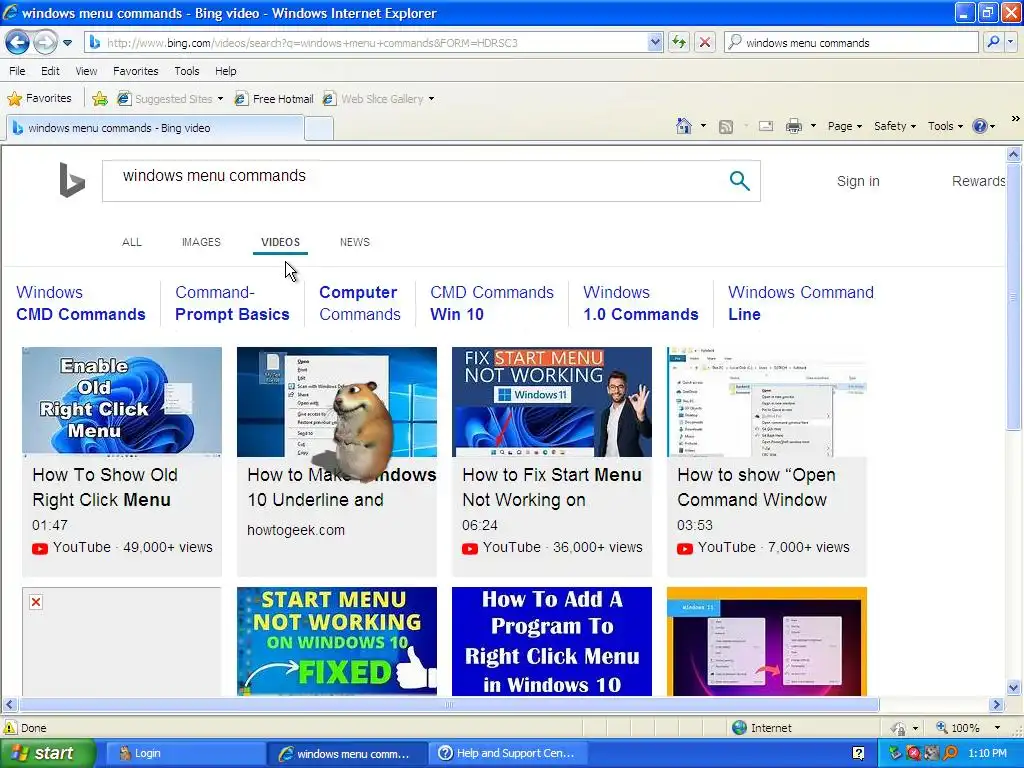Expand the address bar history dropdown
The height and width of the screenshot is (768, 1024).
click(655, 43)
